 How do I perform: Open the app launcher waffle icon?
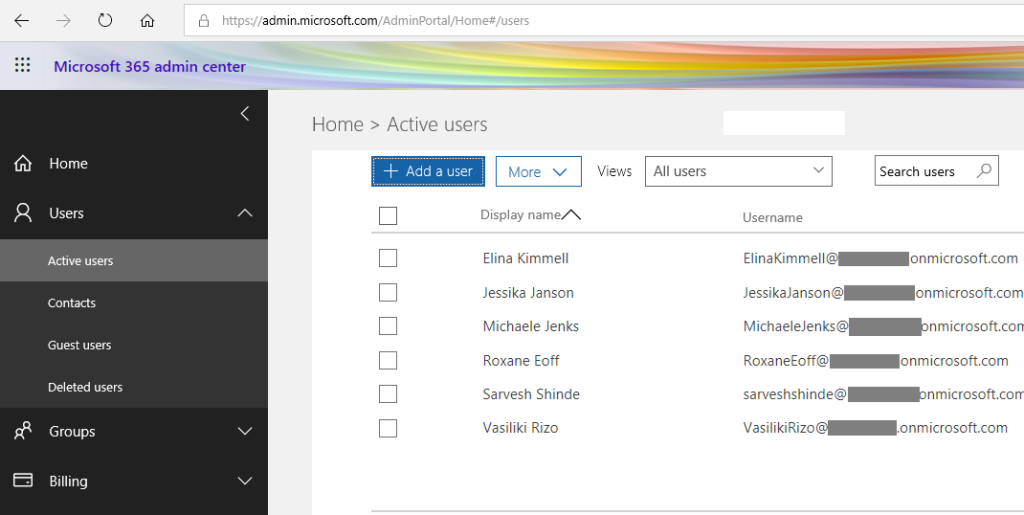(22, 65)
